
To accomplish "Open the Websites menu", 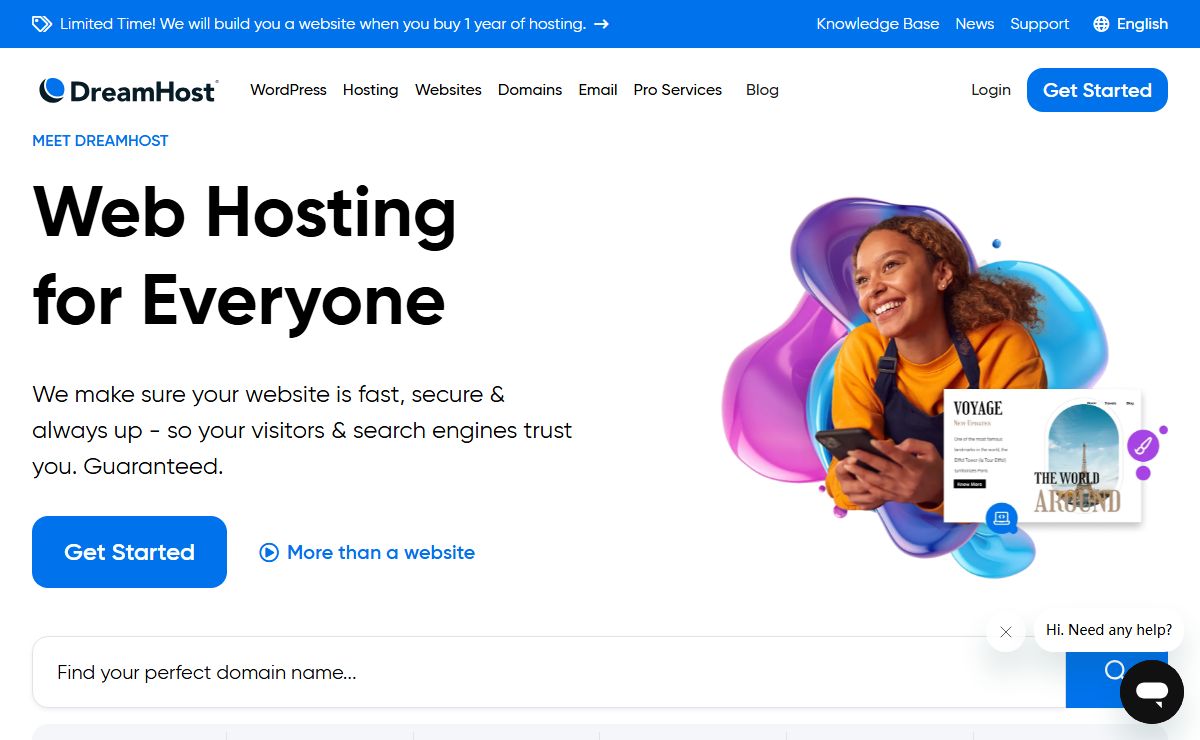I will (x=448, y=90).
